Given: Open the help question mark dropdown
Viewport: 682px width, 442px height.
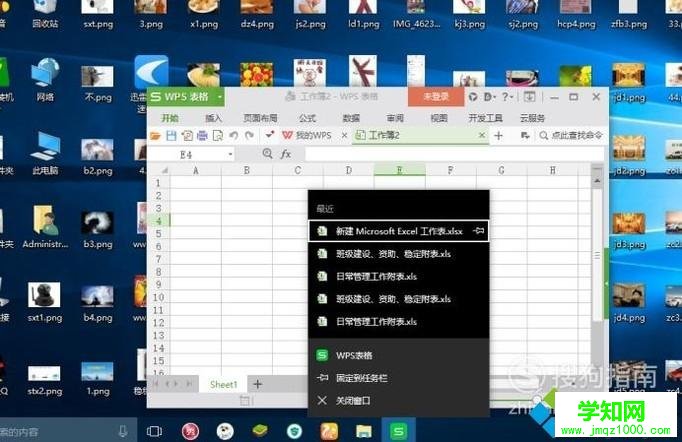Looking at the screenshot, I should (x=508, y=97).
